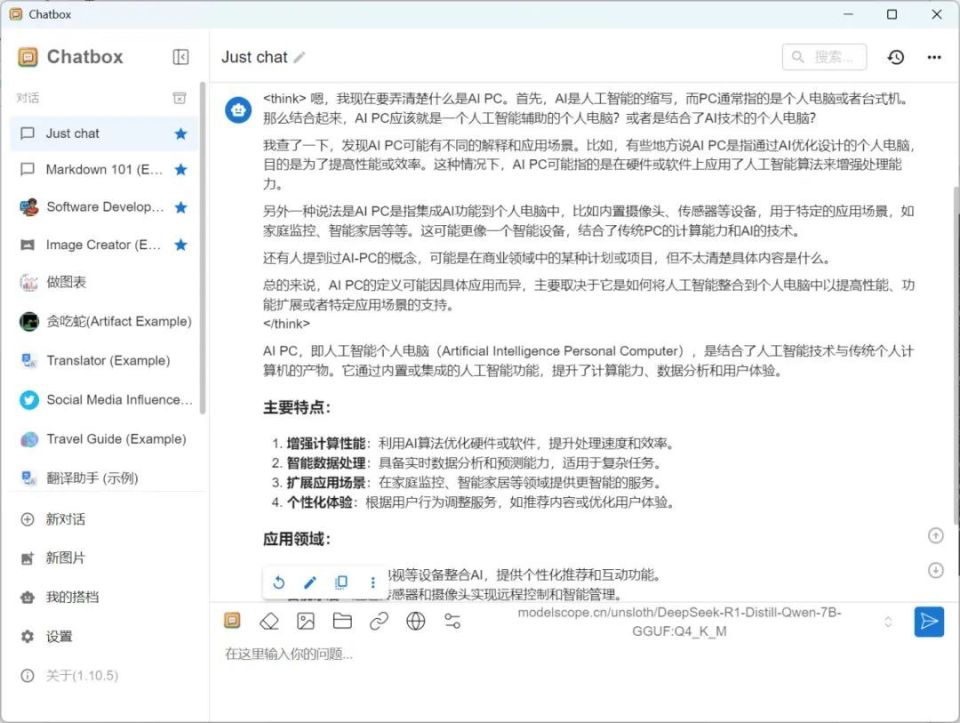Edit the message with the blue pencil icon
This screenshot has height=723, width=960.
[x=310, y=582]
